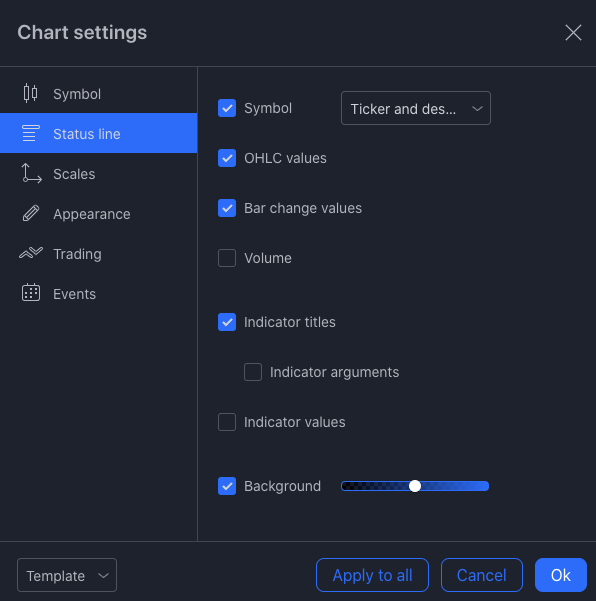The width and height of the screenshot is (596, 601).
Task: Confirm settings with the Ok button
Action: click(560, 575)
